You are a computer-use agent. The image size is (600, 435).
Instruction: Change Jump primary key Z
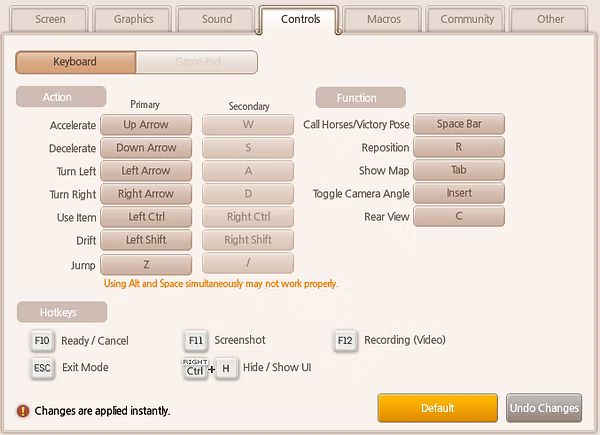[x=146, y=264]
